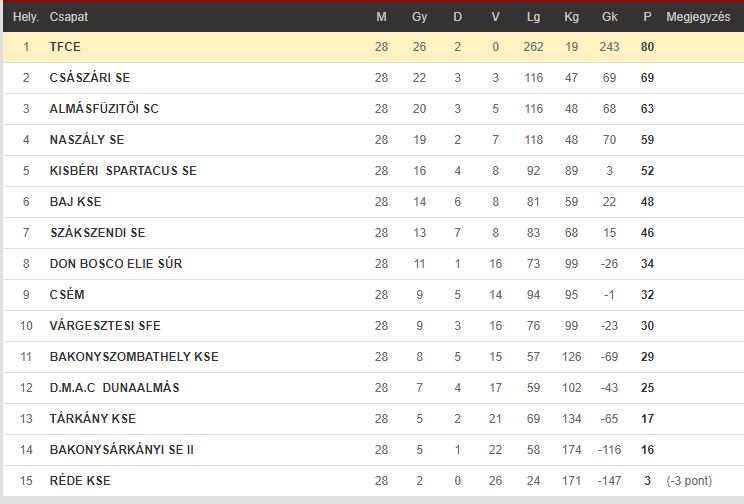The height and width of the screenshot is (504, 744).
Task: Click the TFCE team name
Action: click(65, 47)
